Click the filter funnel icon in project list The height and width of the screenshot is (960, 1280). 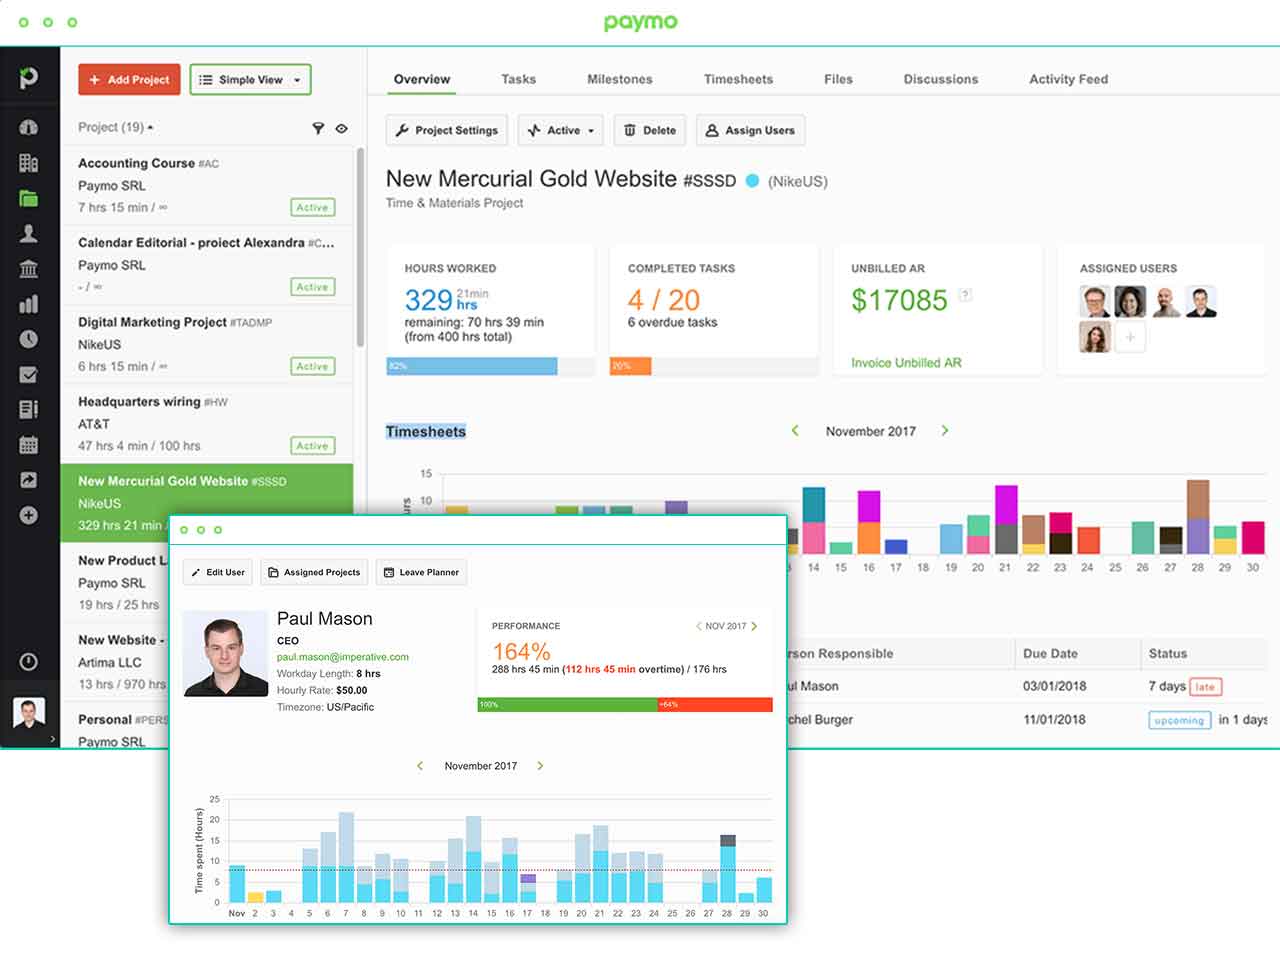(318, 128)
